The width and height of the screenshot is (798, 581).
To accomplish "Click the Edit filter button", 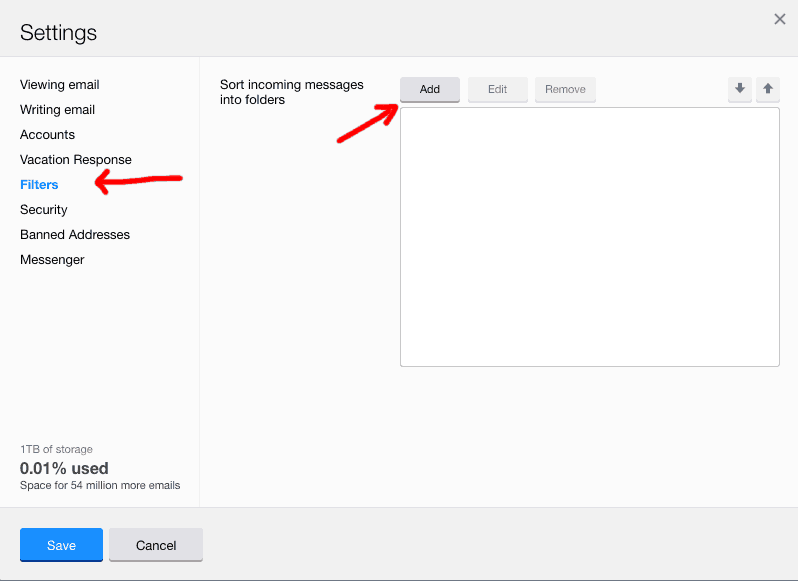I will [498, 90].
